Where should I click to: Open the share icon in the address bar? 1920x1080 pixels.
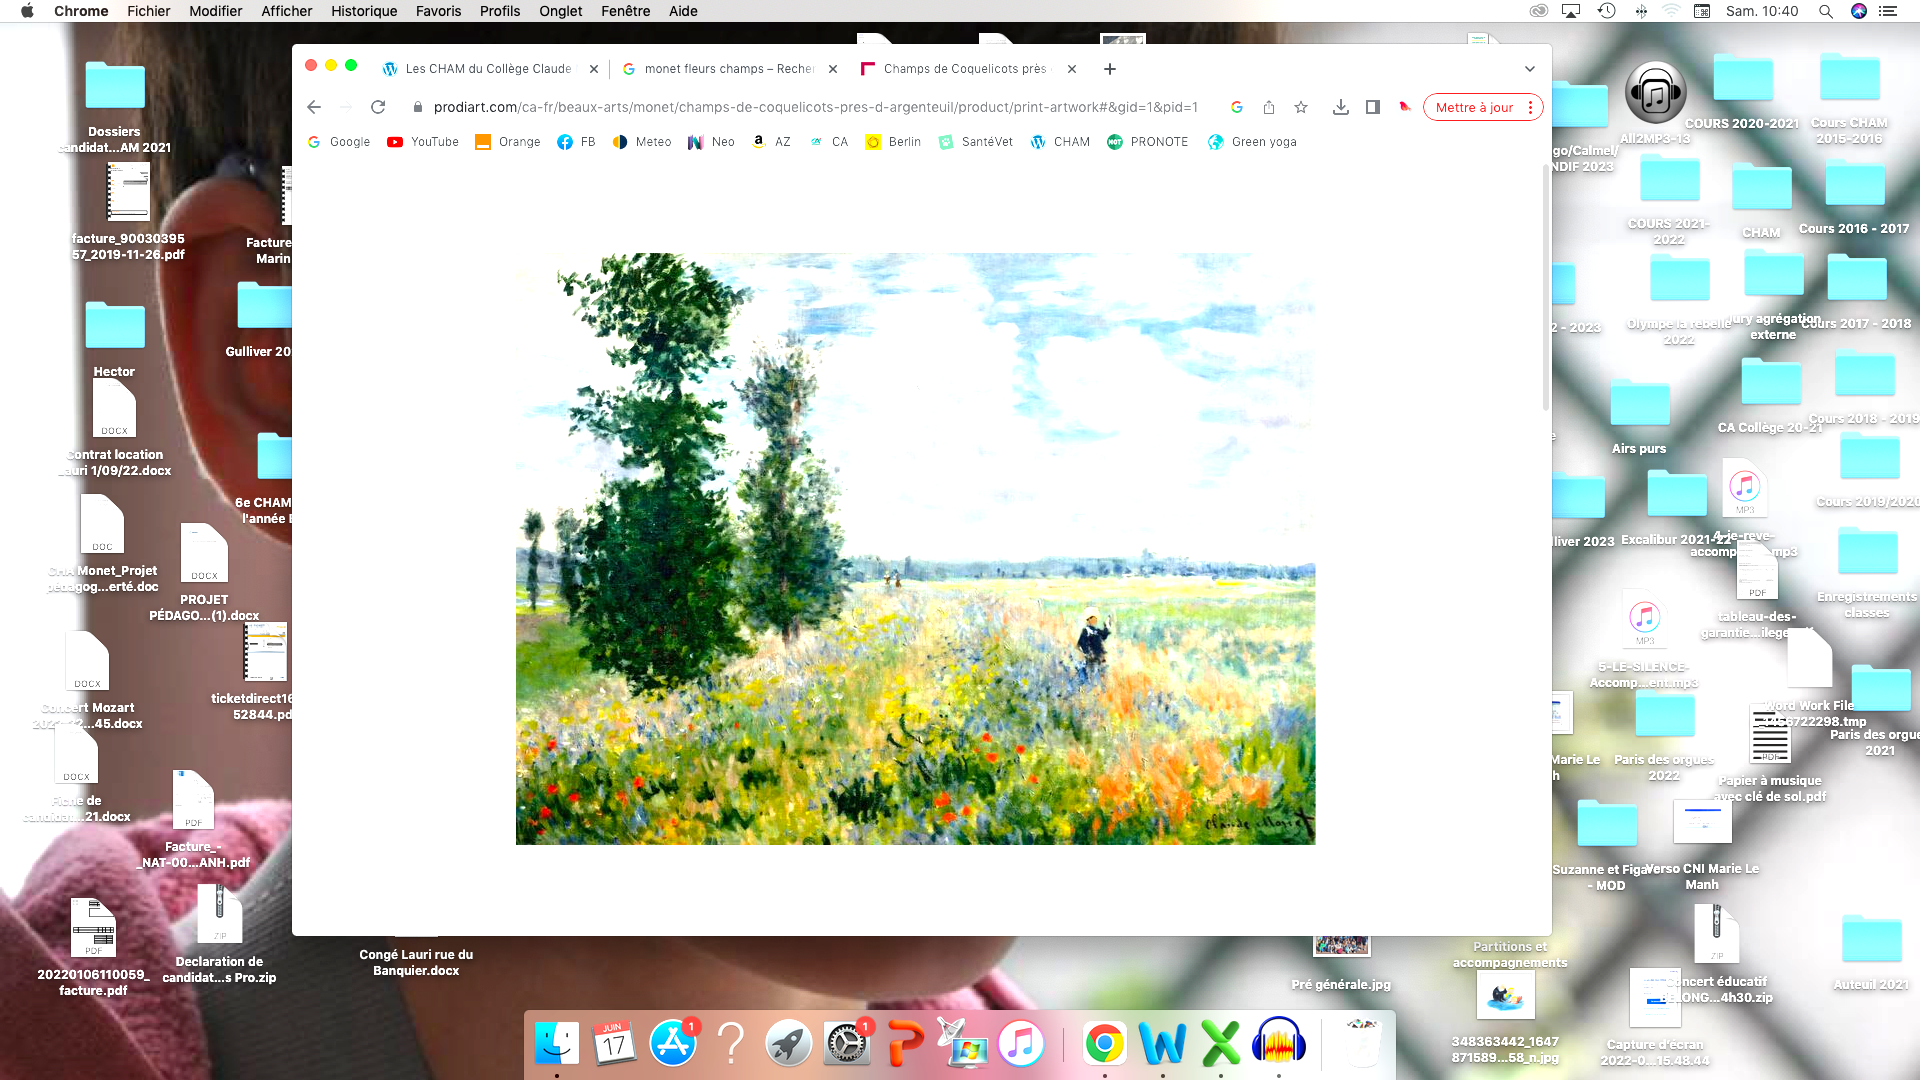click(x=1269, y=107)
